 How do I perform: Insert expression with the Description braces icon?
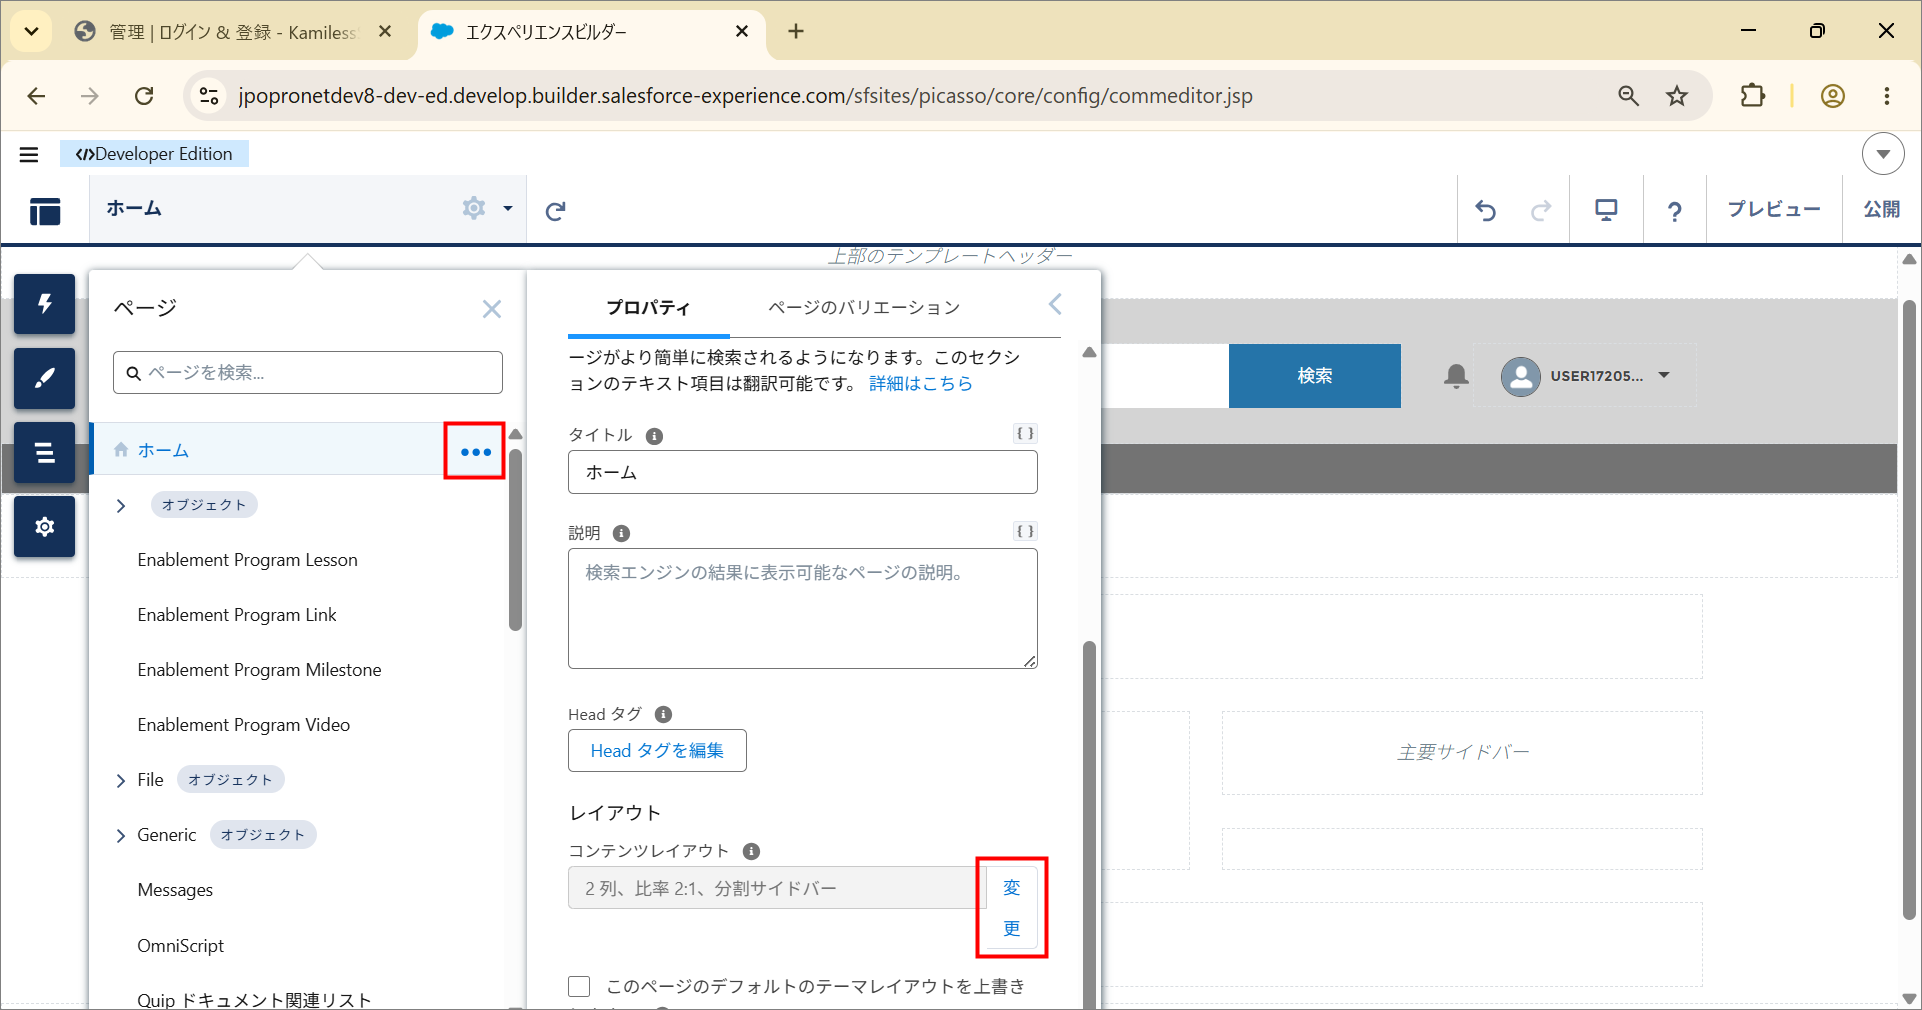pos(1025,531)
